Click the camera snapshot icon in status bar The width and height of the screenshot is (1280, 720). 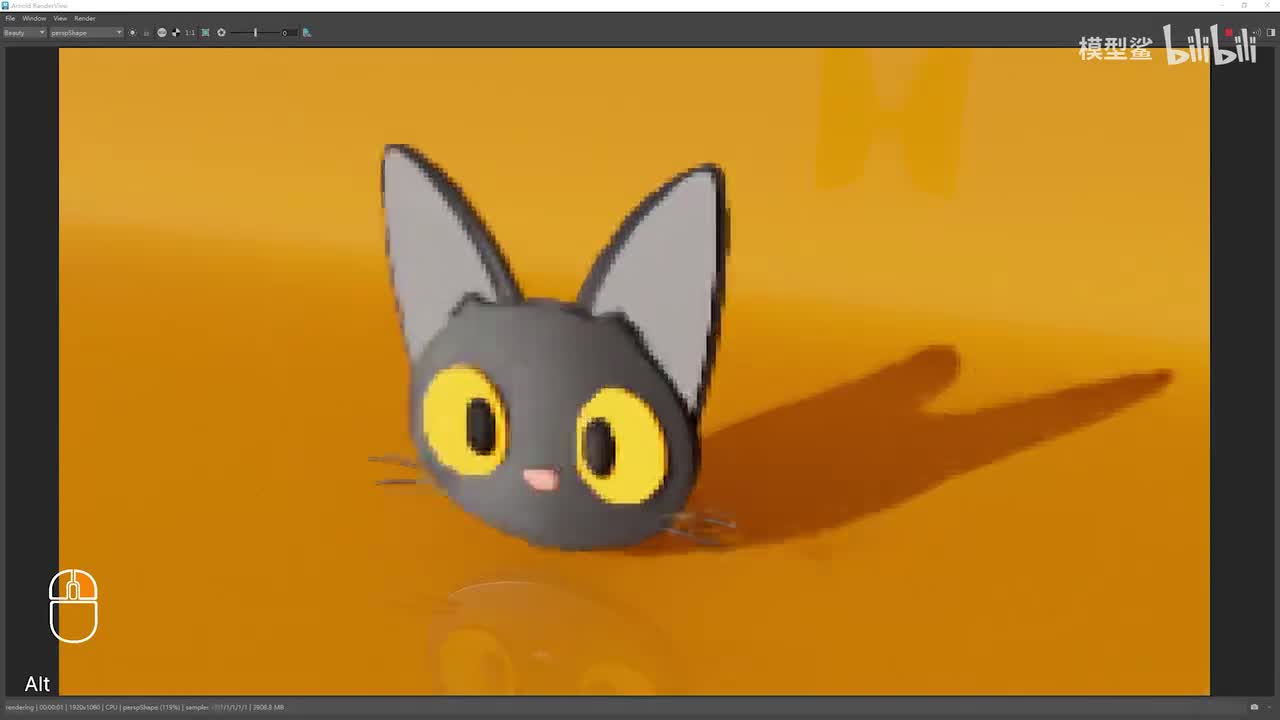1254,707
